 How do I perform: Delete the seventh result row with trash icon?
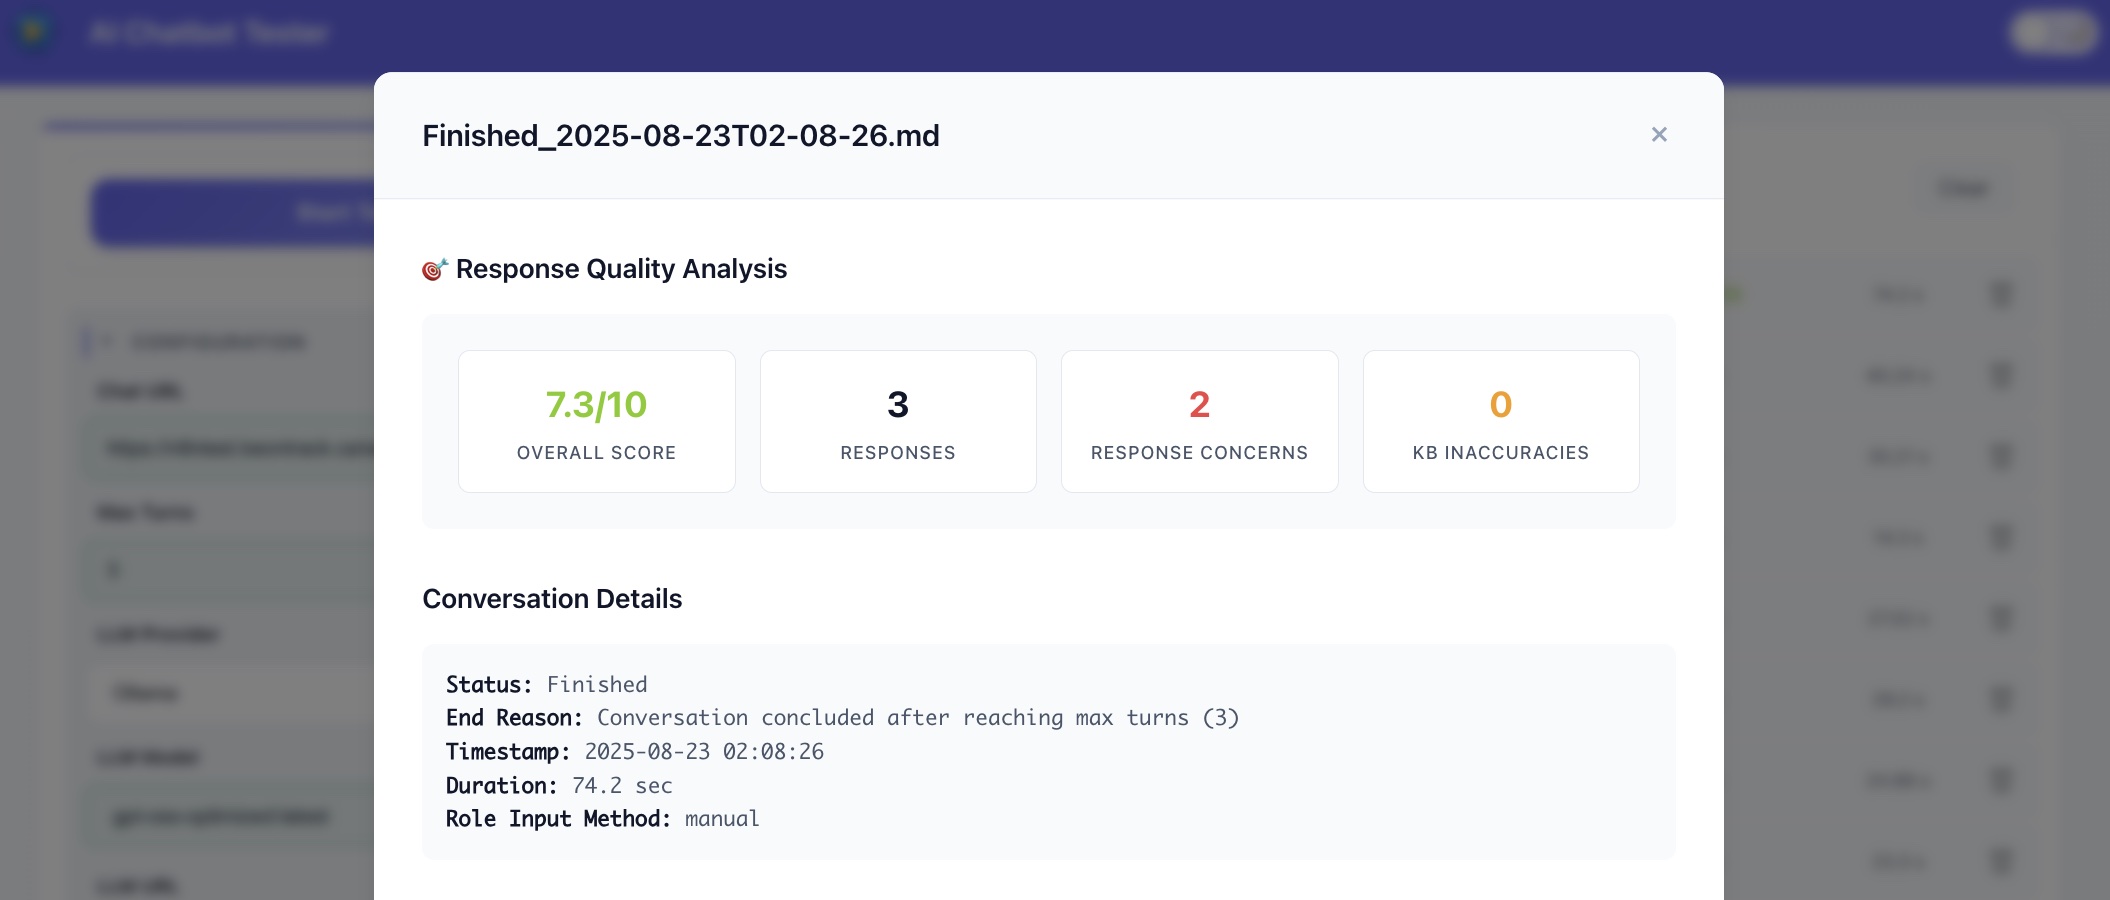pos(2001,780)
